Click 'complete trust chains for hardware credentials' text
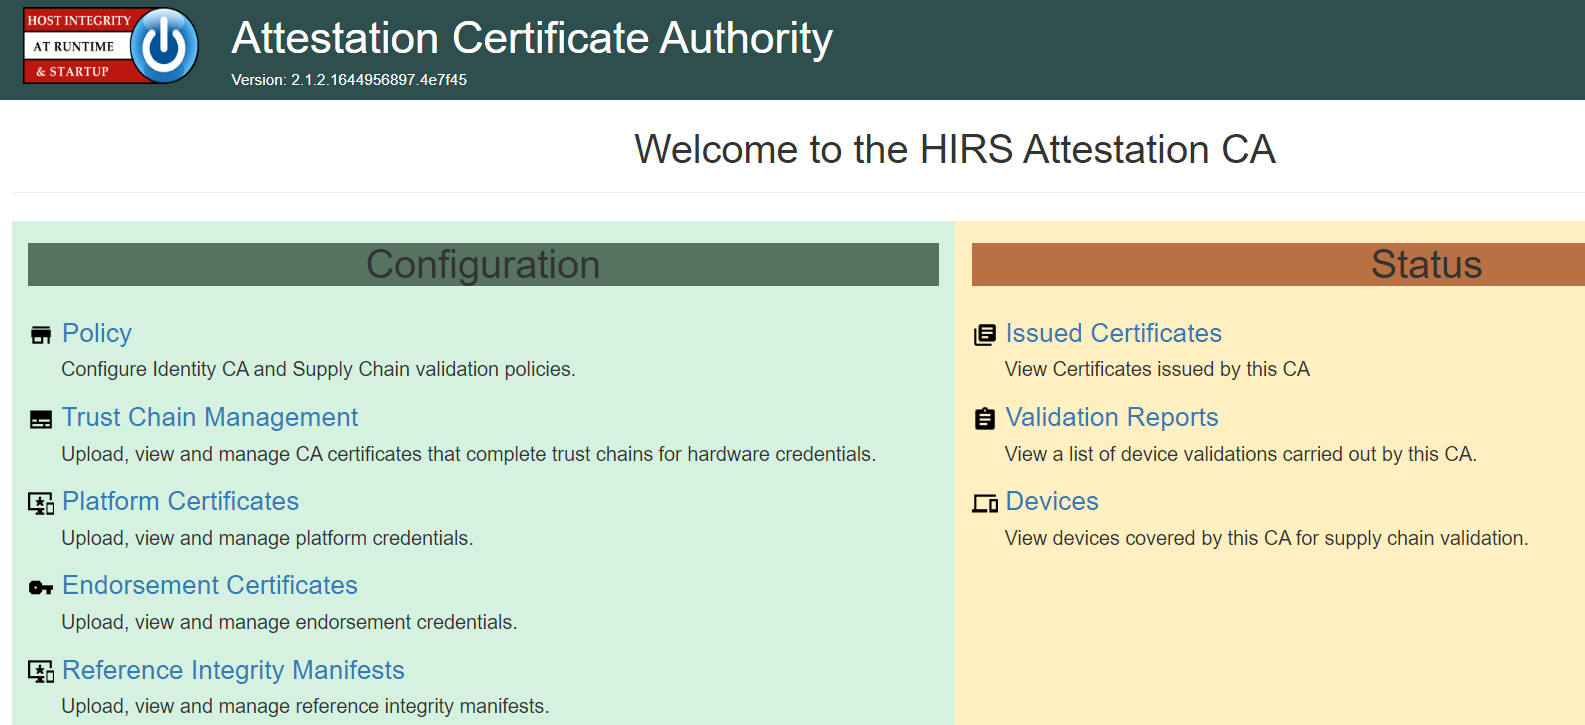The height and width of the screenshot is (725, 1585). [670, 454]
